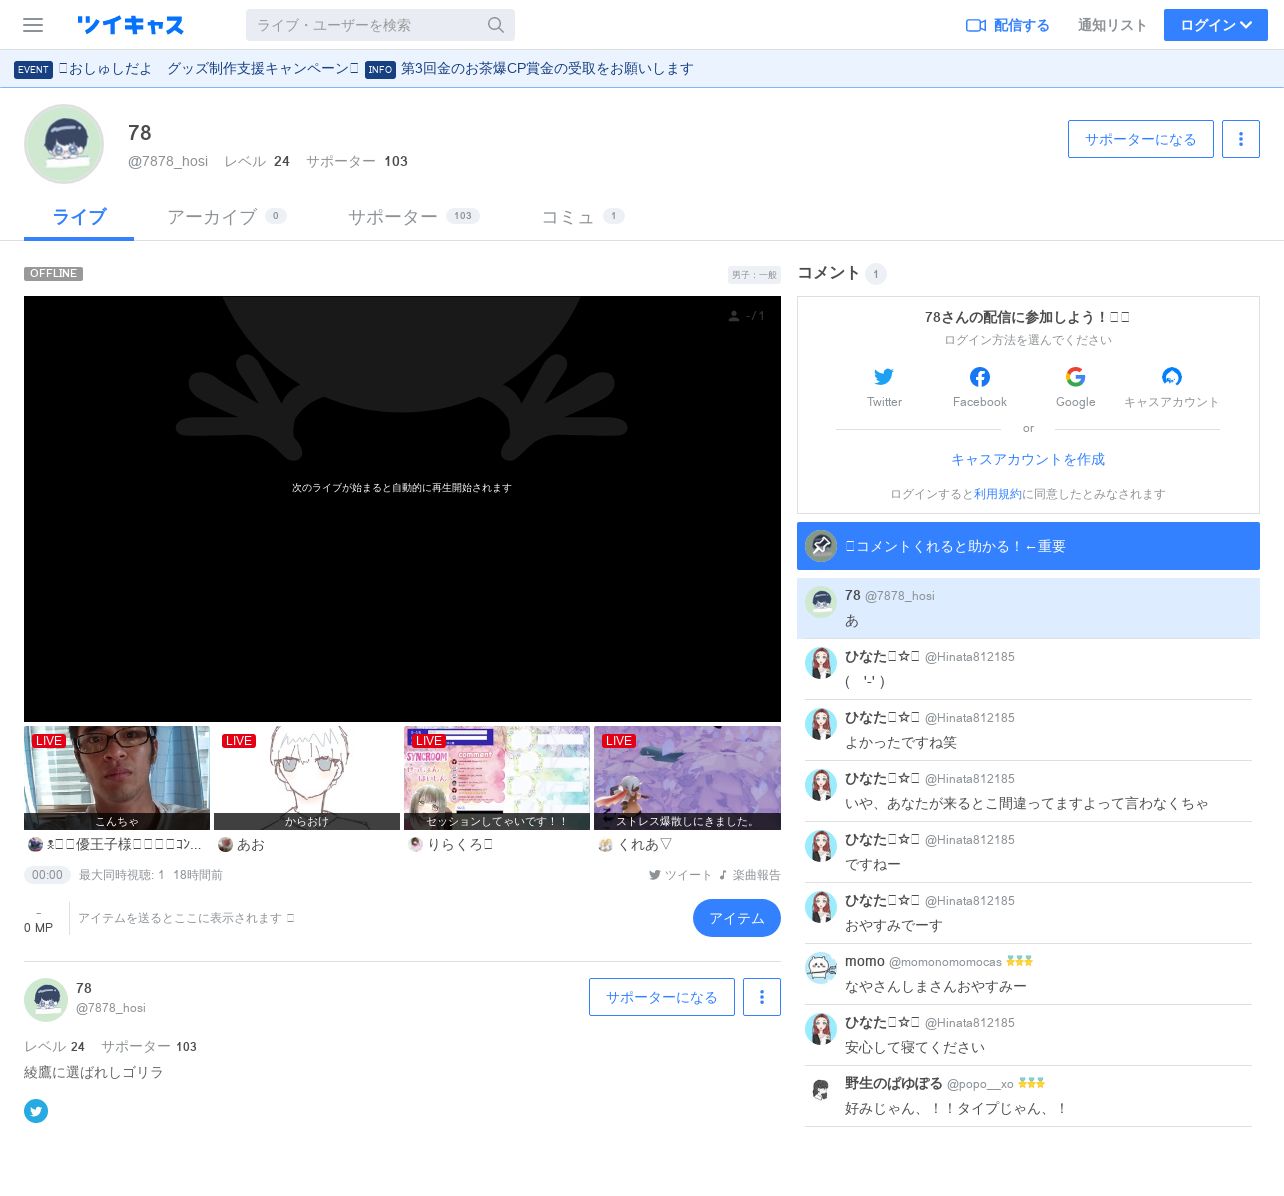Expand the ログイン dropdown button

coord(1215,25)
